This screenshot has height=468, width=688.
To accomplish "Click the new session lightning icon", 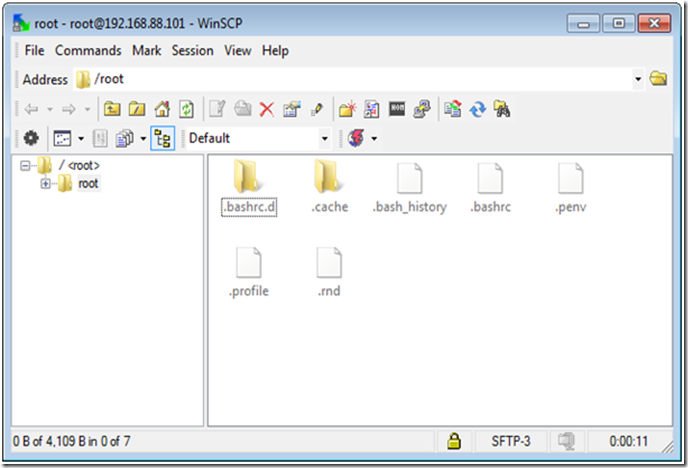I will [356, 138].
